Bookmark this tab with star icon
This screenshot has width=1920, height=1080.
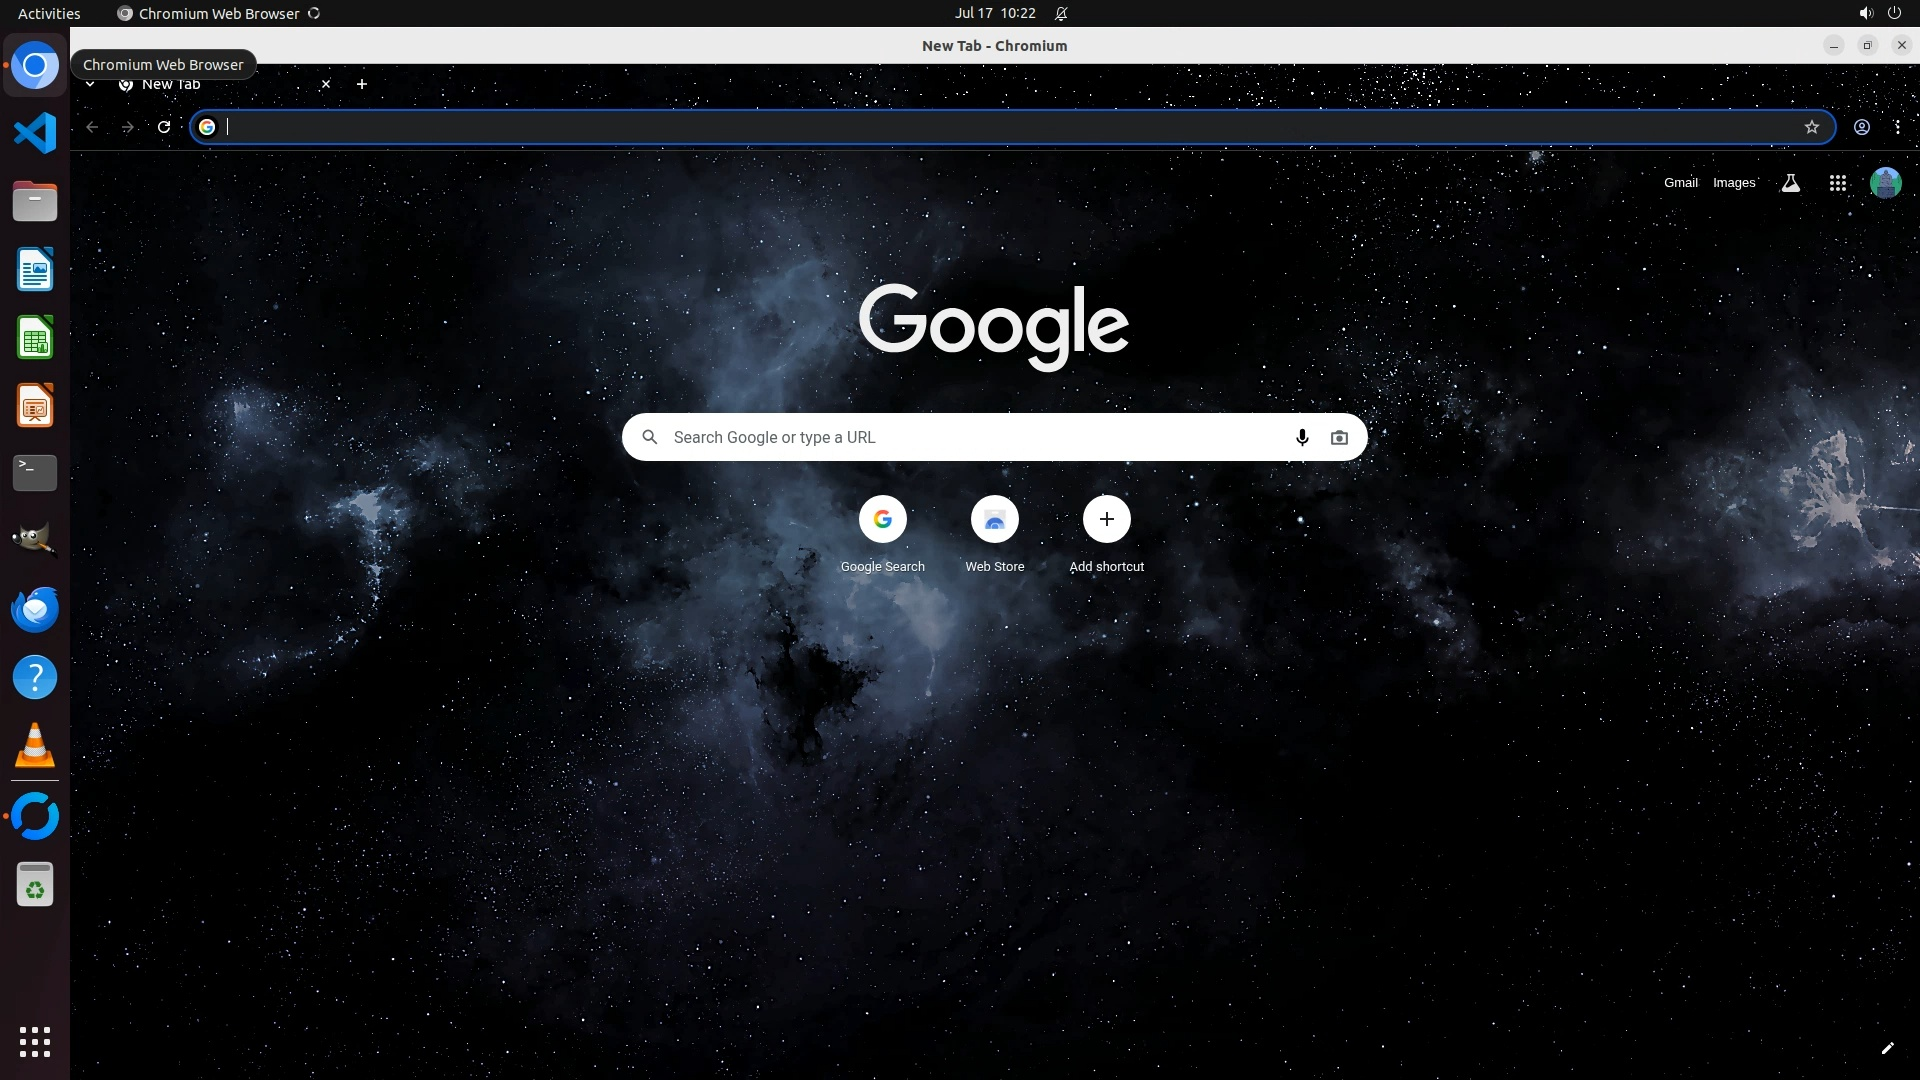click(x=1811, y=127)
